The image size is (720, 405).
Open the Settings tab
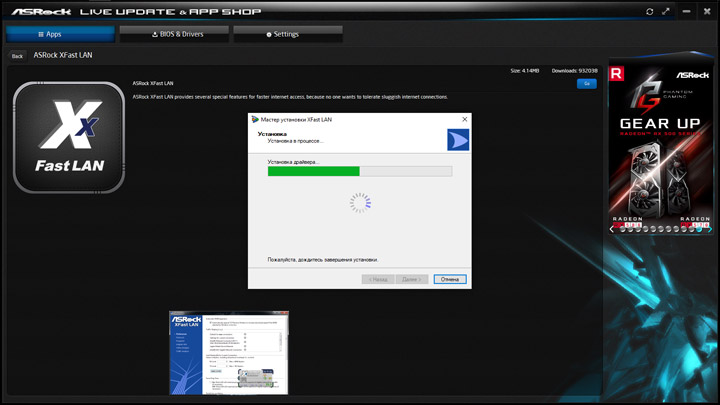288,34
